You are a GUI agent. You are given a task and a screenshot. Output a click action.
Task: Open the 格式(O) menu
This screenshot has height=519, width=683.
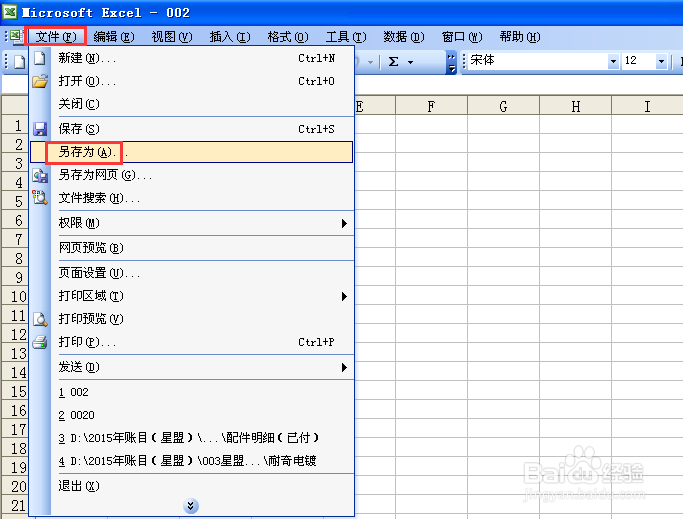[288, 37]
